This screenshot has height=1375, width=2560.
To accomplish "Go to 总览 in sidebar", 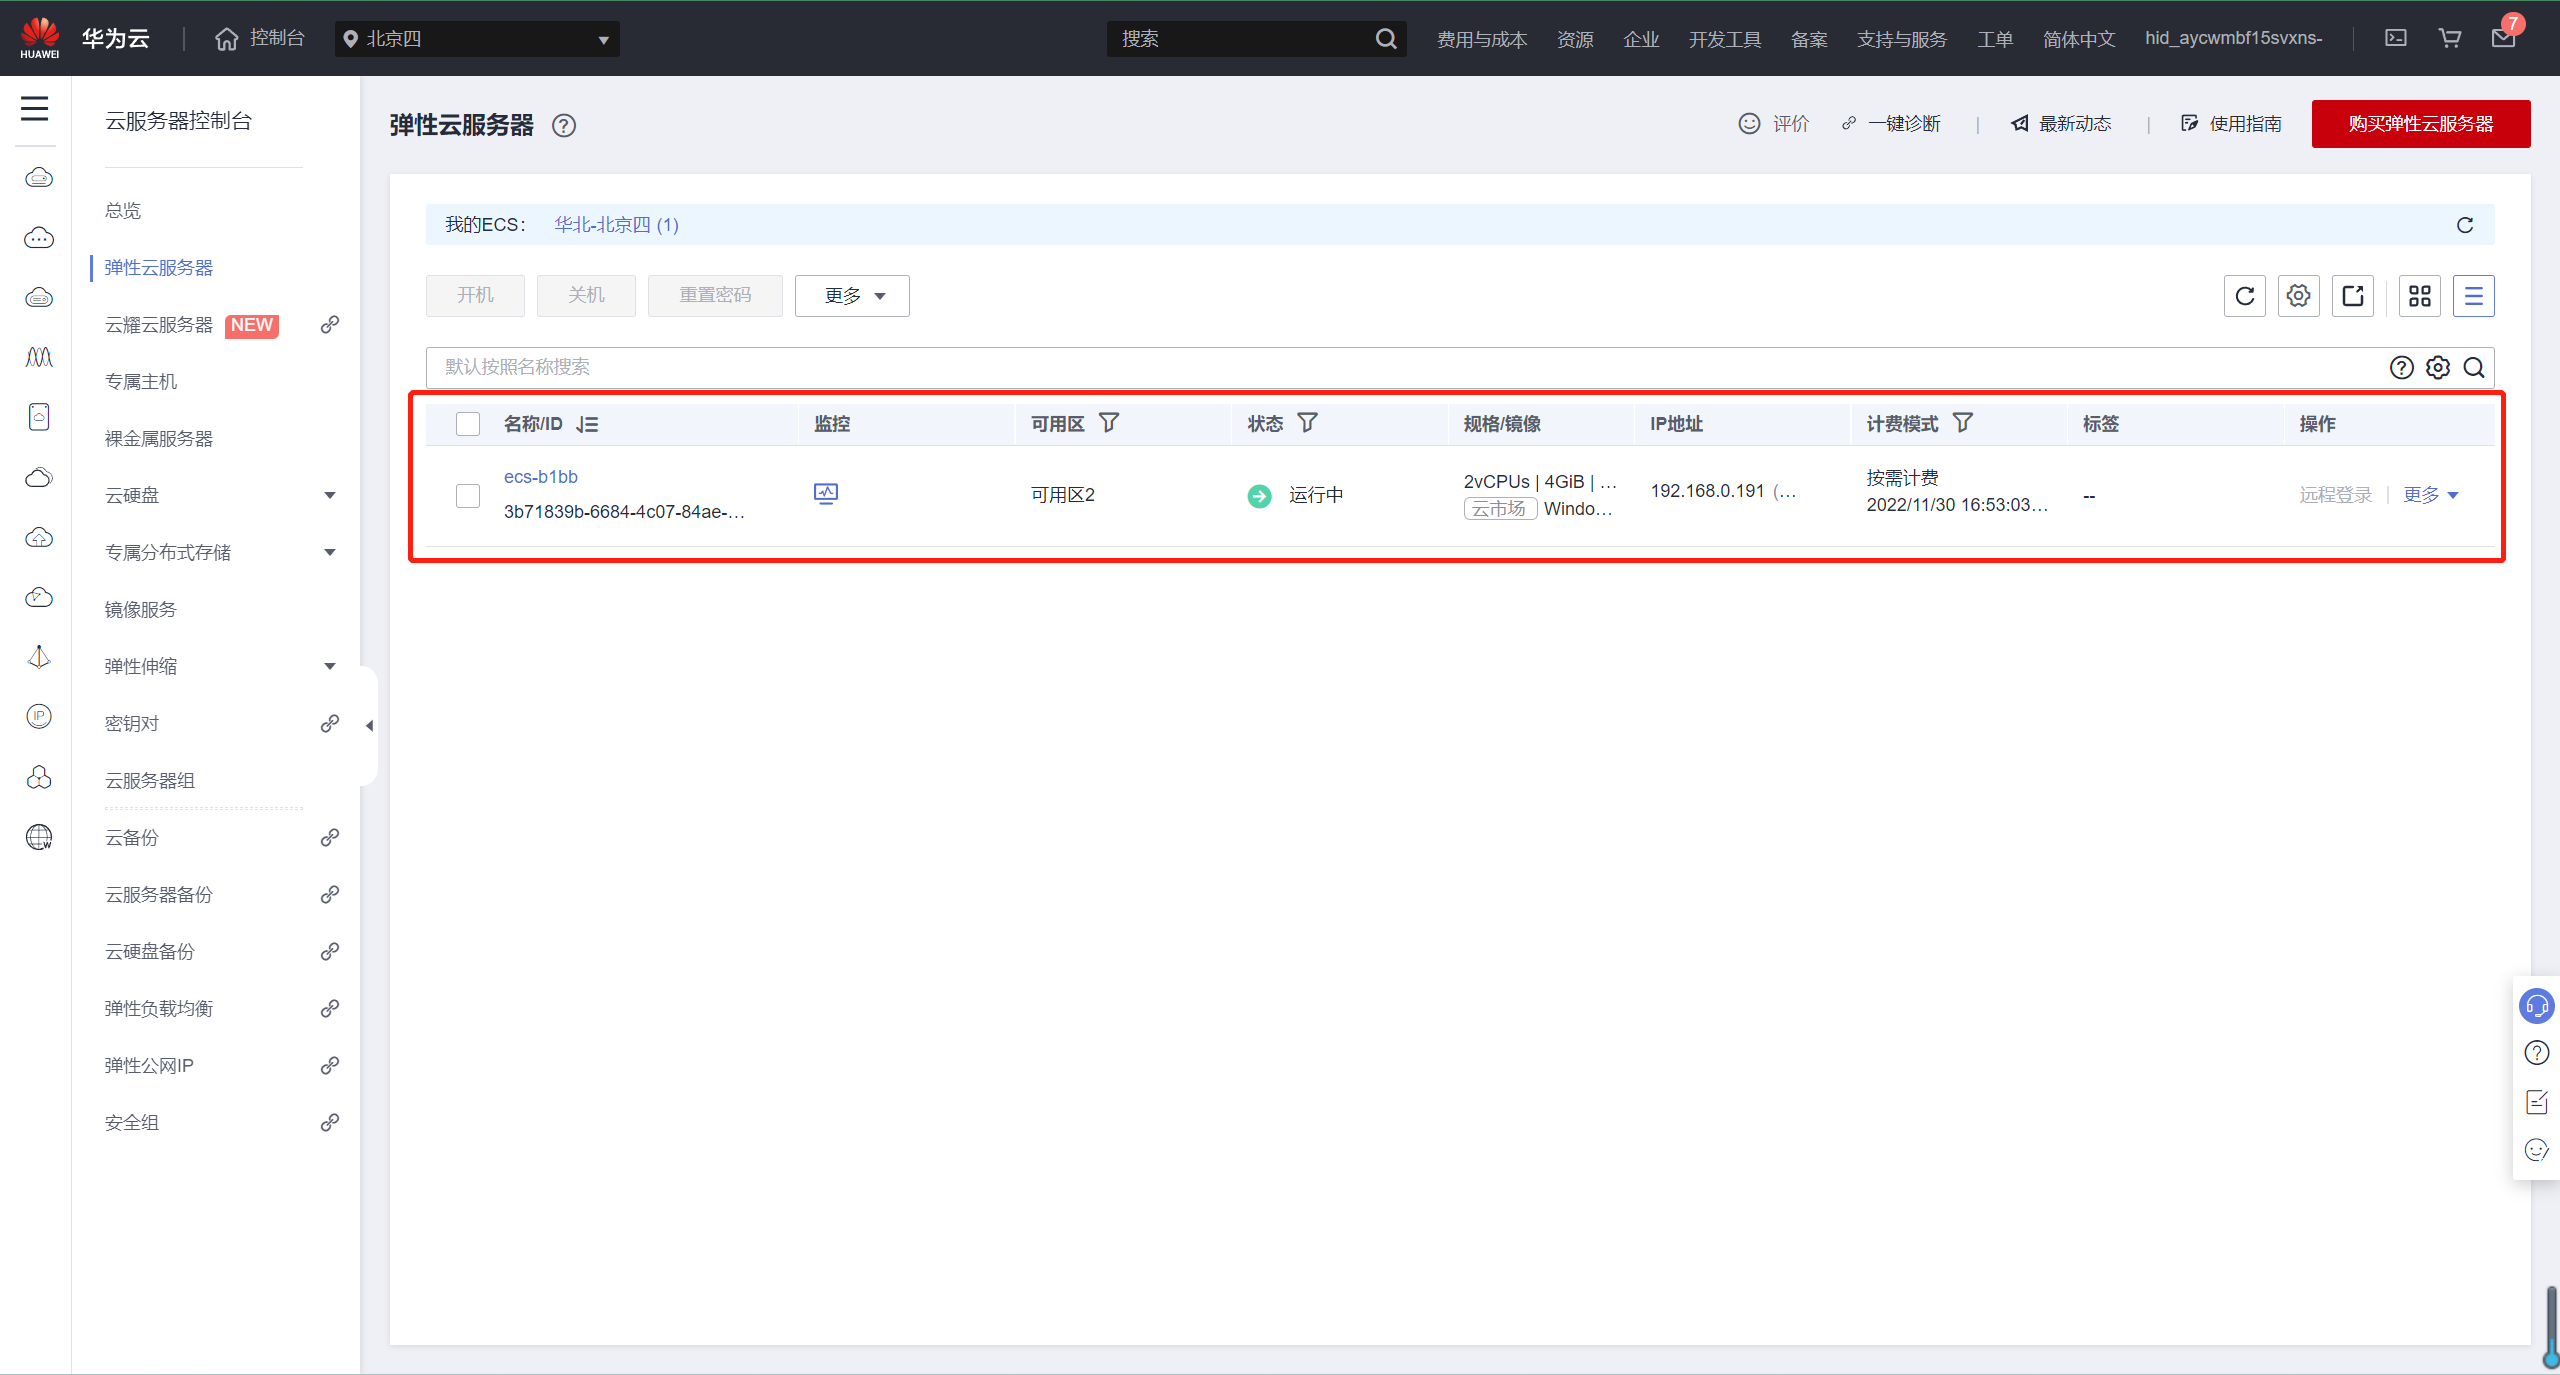I will [x=123, y=210].
